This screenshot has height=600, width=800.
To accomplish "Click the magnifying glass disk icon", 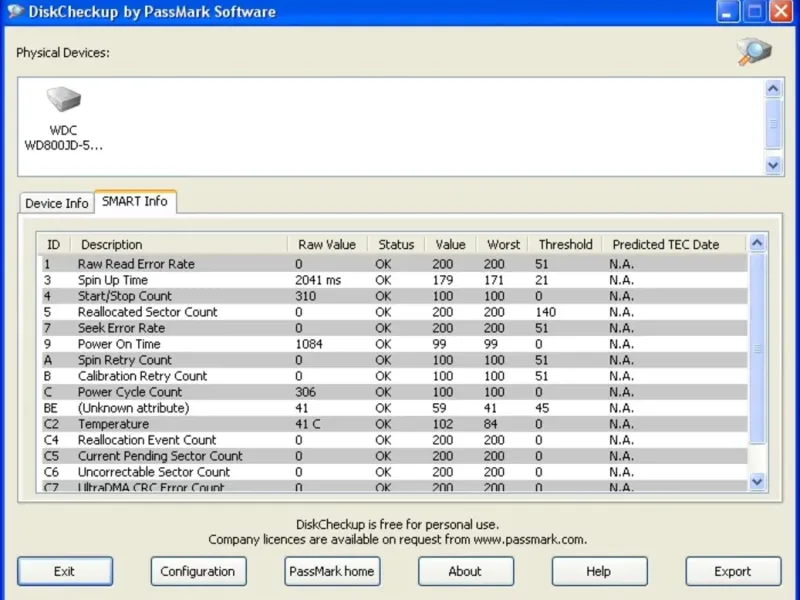I will tap(753, 51).
